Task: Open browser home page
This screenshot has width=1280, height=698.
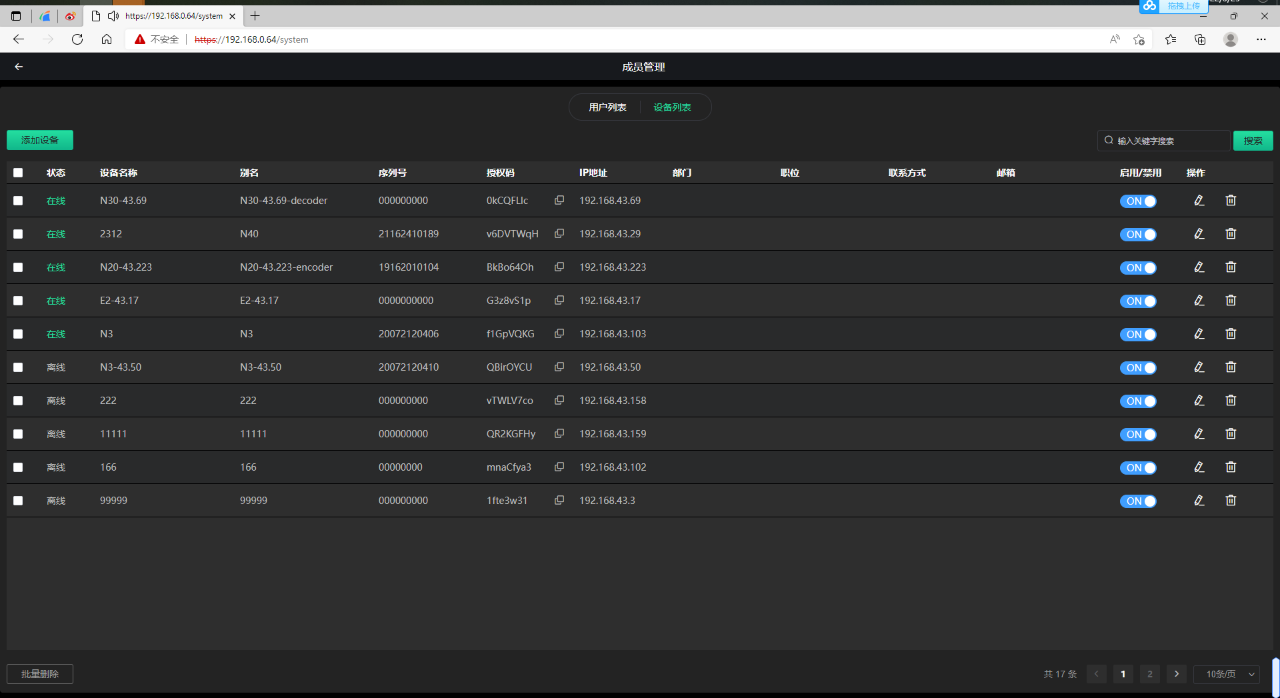Action: [106, 39]
